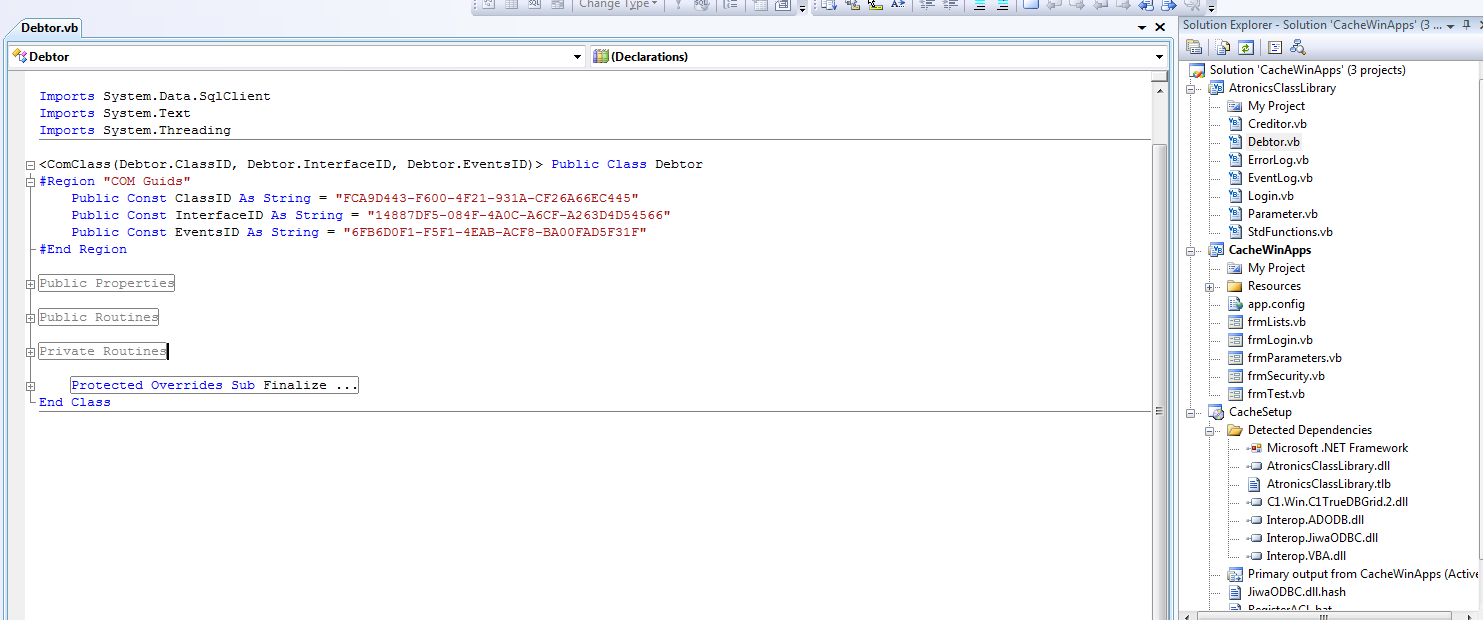The width and height of the screenshot is (1483, 620).
Task: Click the collapsed Public Routines block
Action: (x=99, y=318)
